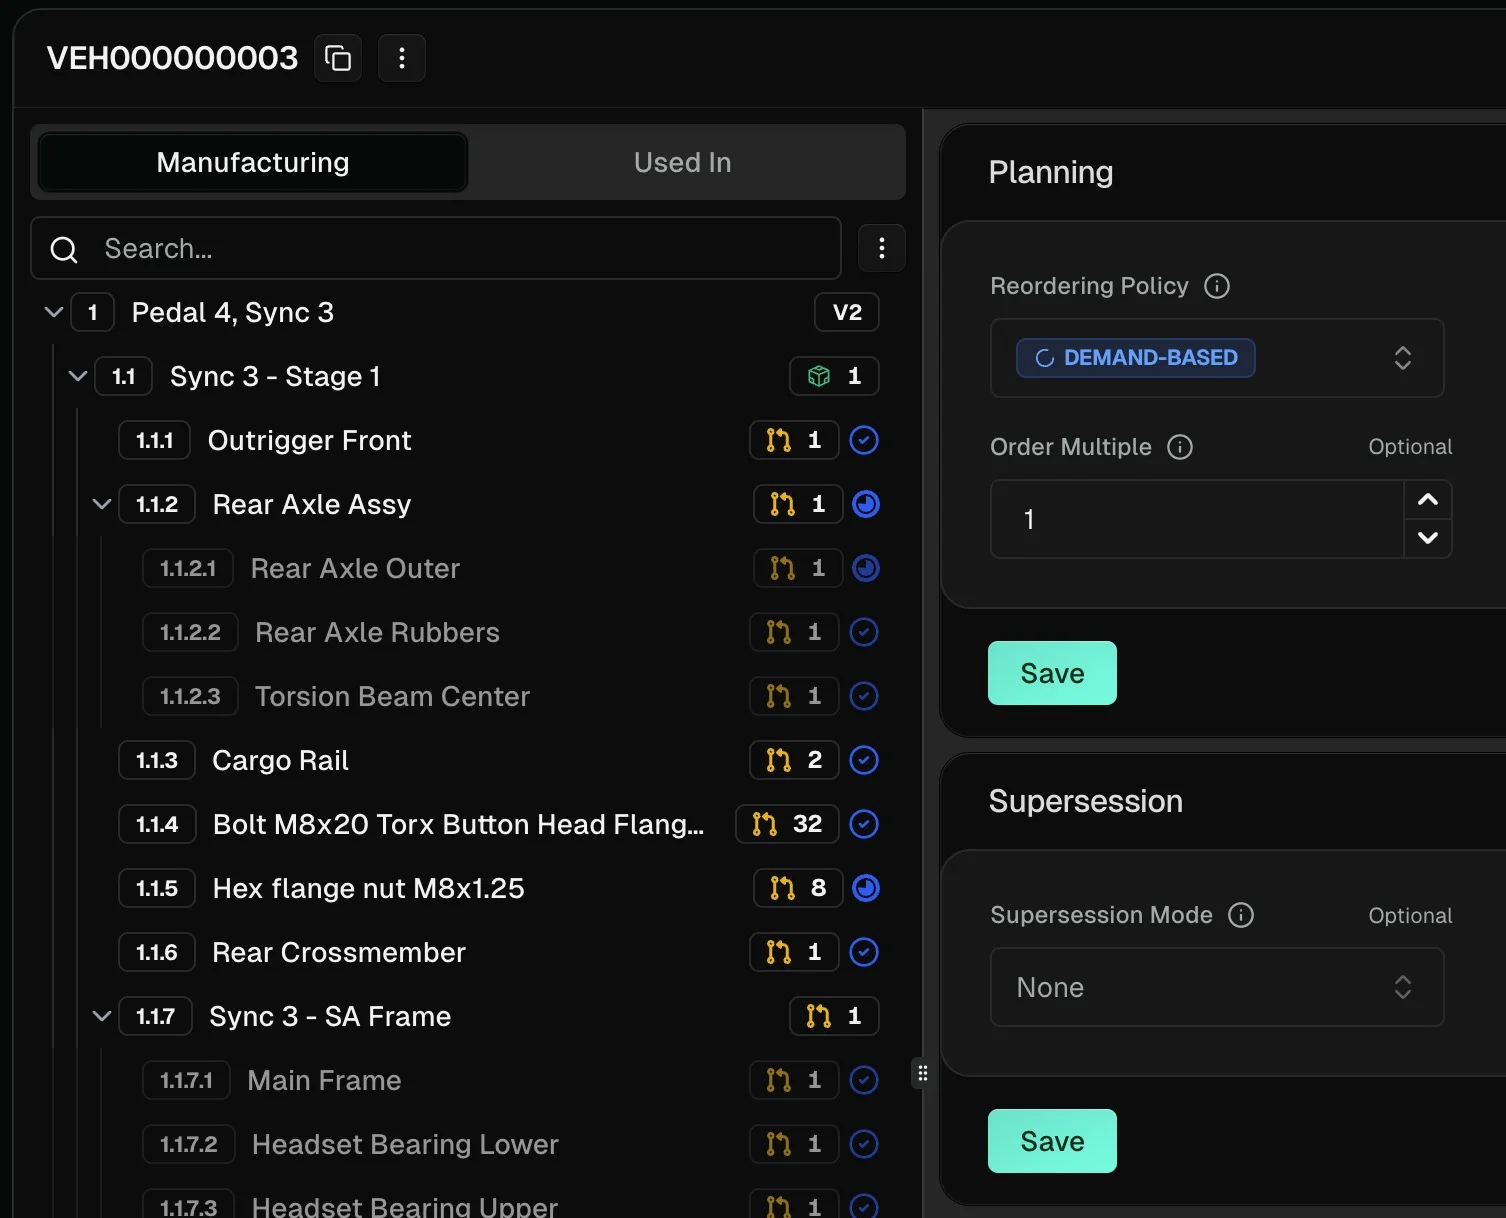Click Order Multiple info icon
Image resolution: width=1506 pixels, height=1218 pixels.
tap(1180, 447)
